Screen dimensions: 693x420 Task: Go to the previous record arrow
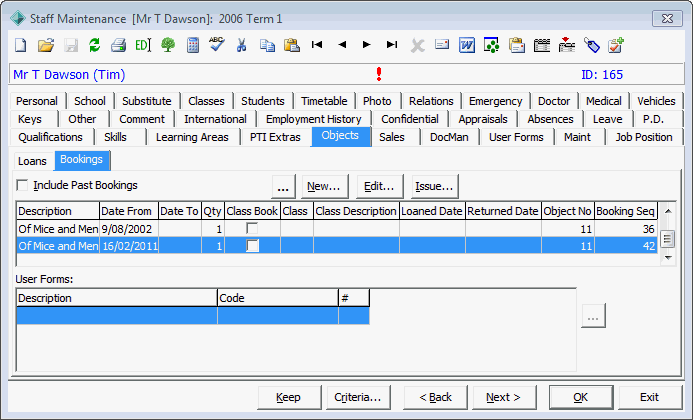342,44
